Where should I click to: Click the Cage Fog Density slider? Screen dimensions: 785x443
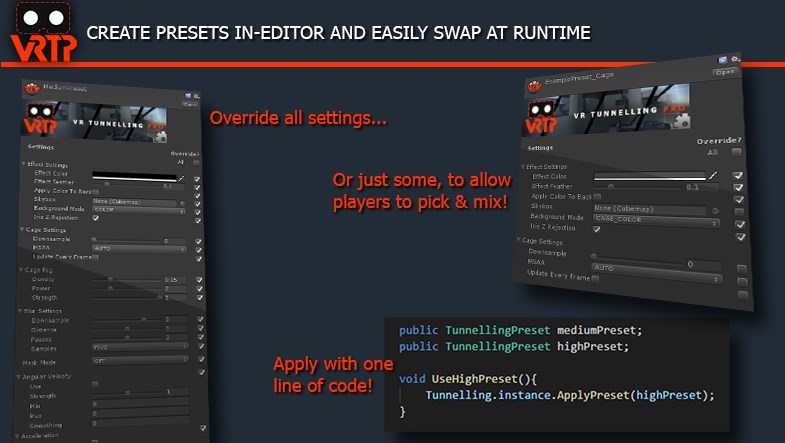click(127, 279)
